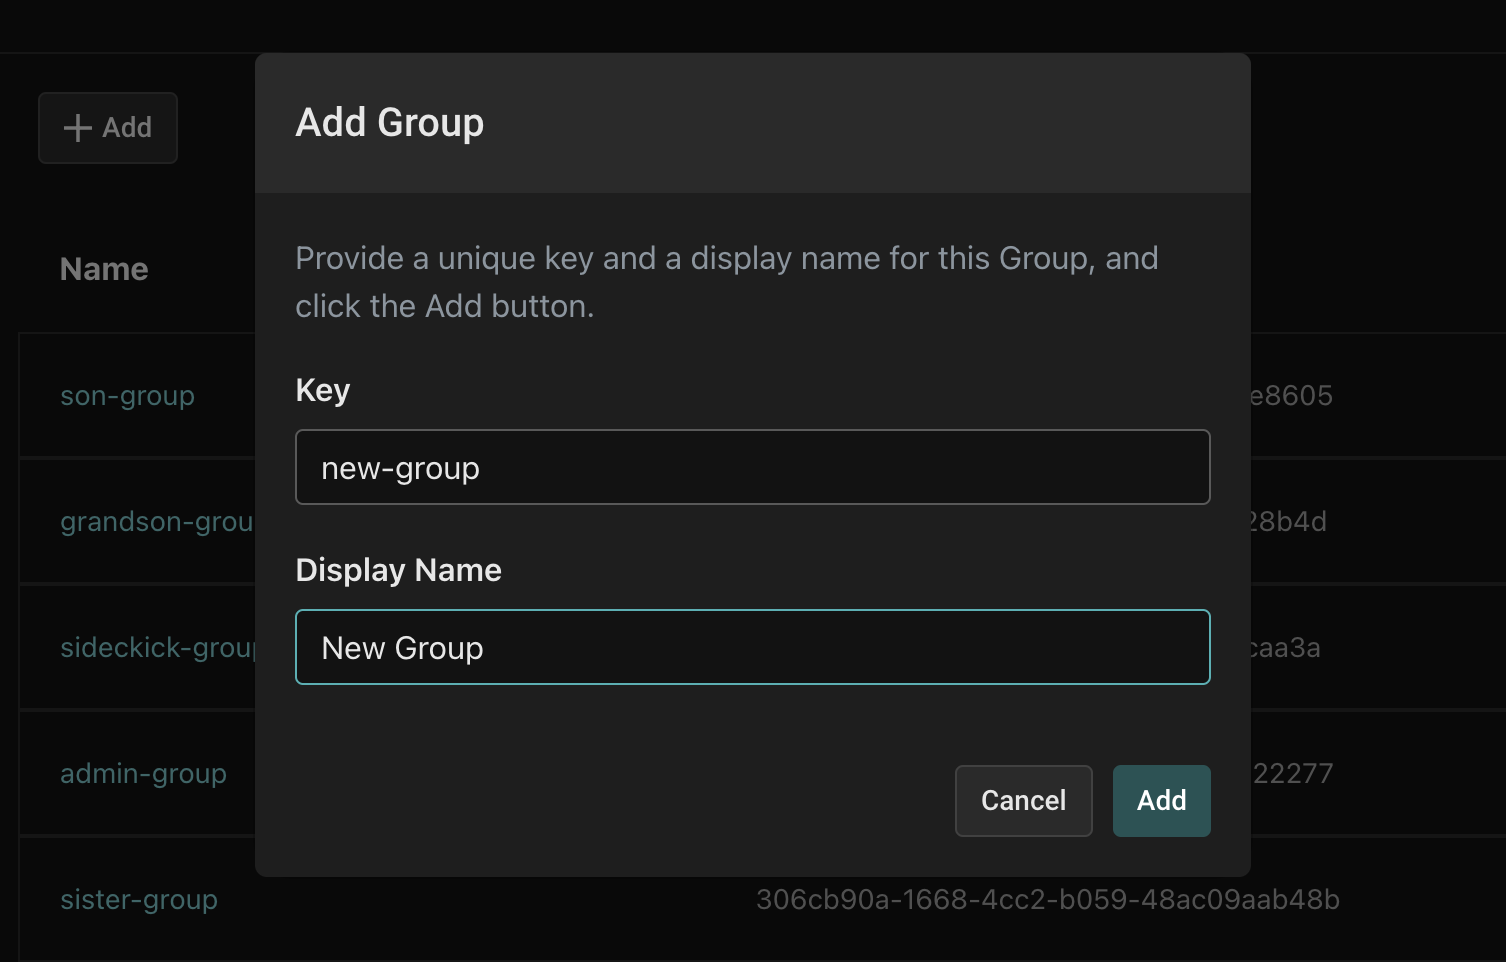The width and height of the screenshot is (1506, 962).
Task: Open the admin-group row link
Action: pos(143,774)
